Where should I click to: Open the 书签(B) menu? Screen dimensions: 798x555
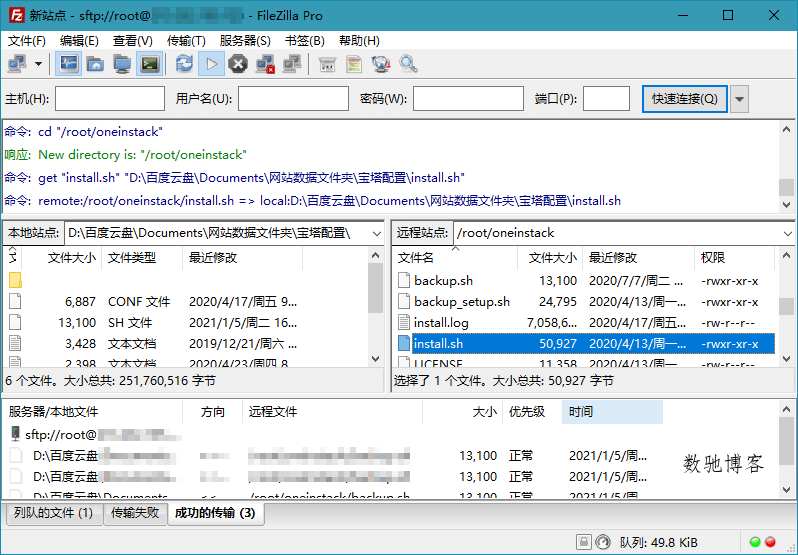tap(304, 41)
